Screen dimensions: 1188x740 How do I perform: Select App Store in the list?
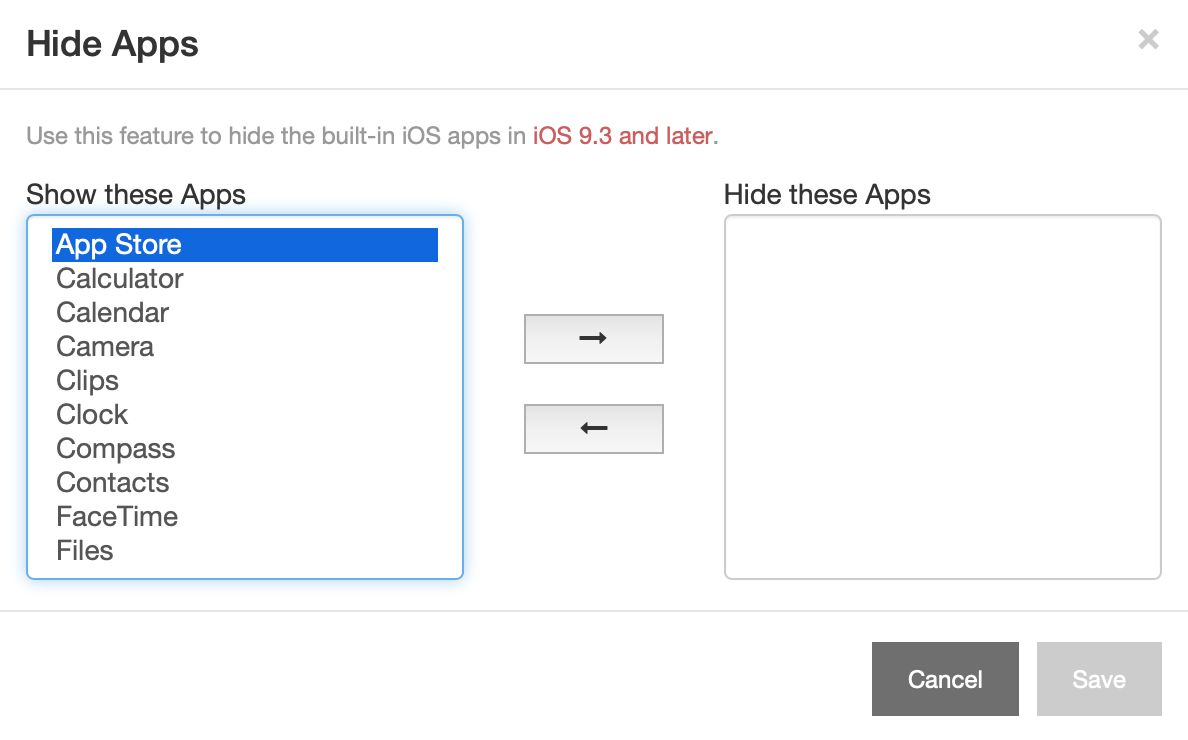[245, 245]
